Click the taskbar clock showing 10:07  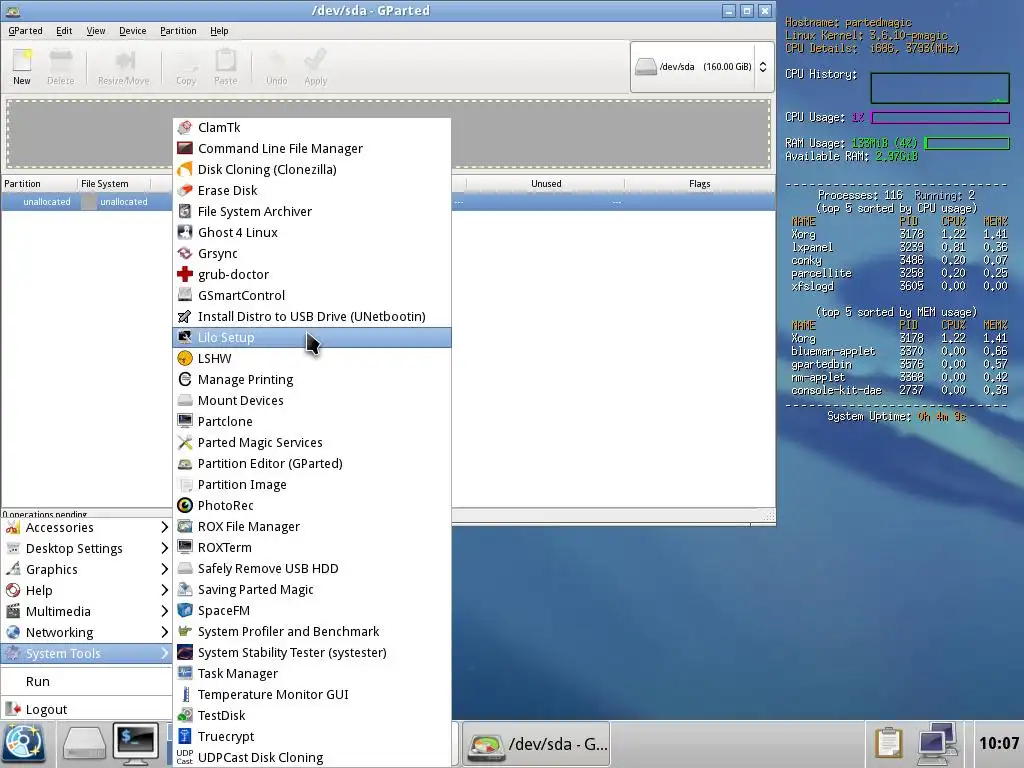(x=999, y=744)
